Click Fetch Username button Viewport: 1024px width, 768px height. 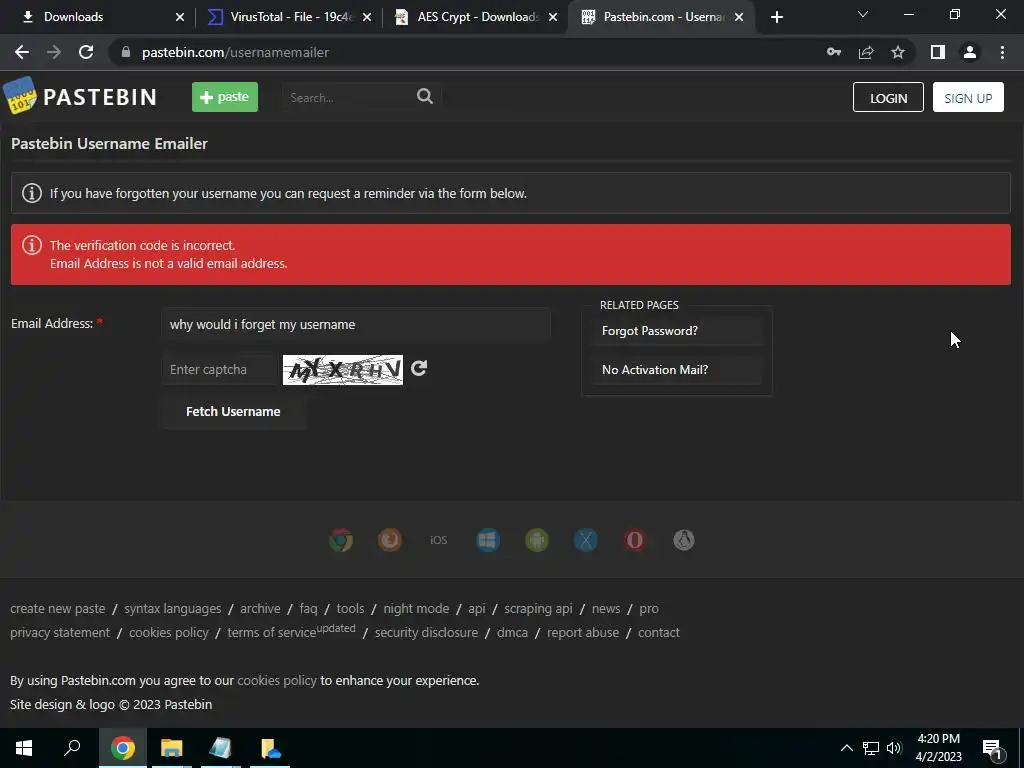(x=233, y=411)
